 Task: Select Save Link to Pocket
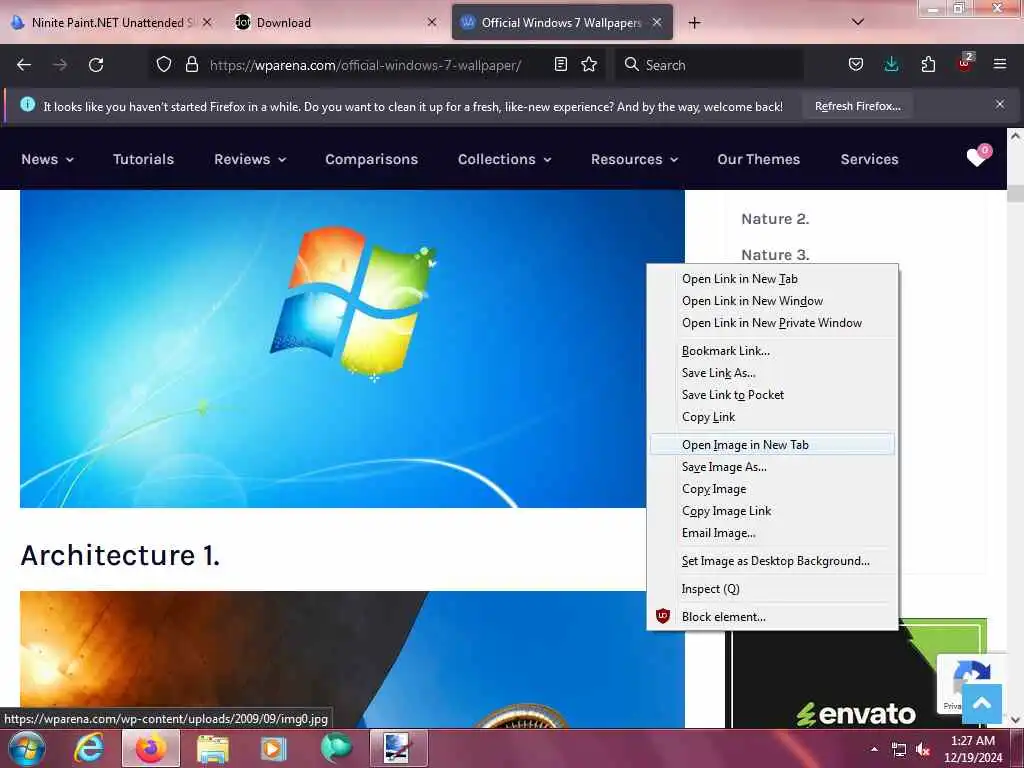tap(773, 395)
